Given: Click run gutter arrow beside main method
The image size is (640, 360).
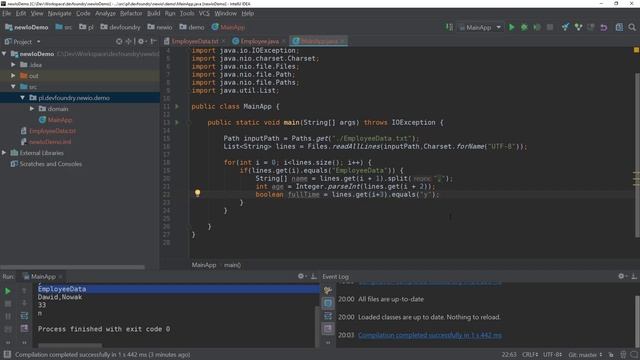Looking at the screenshot, I should [177, 122].
